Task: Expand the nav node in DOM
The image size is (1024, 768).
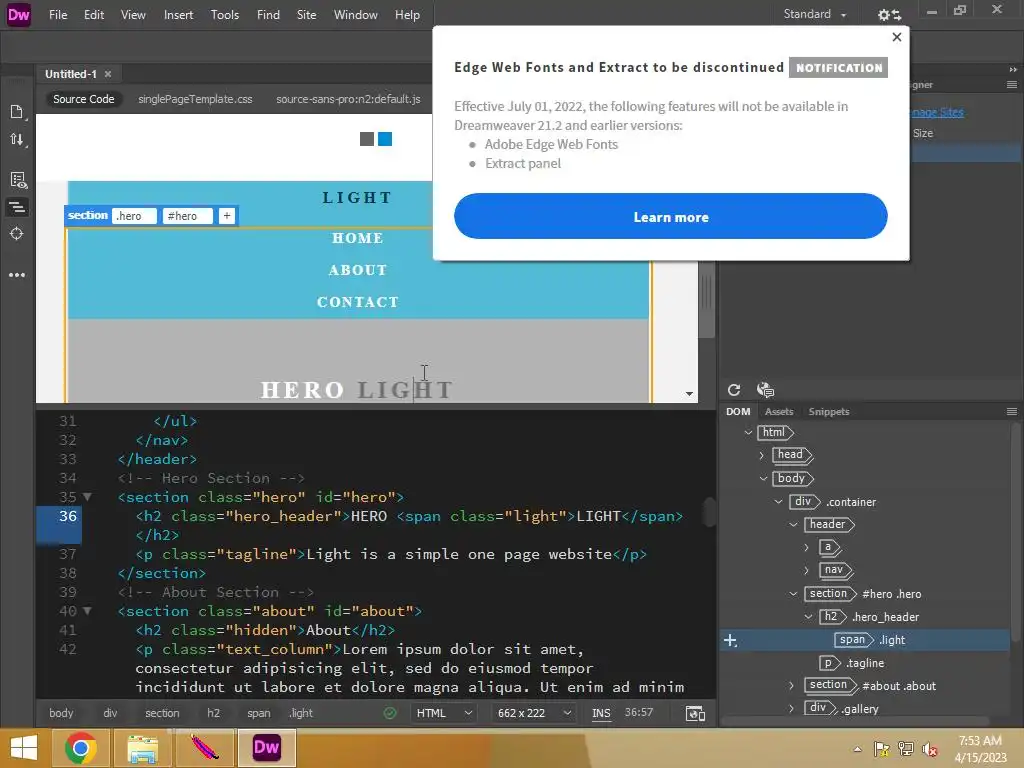Action: (807, 570)
